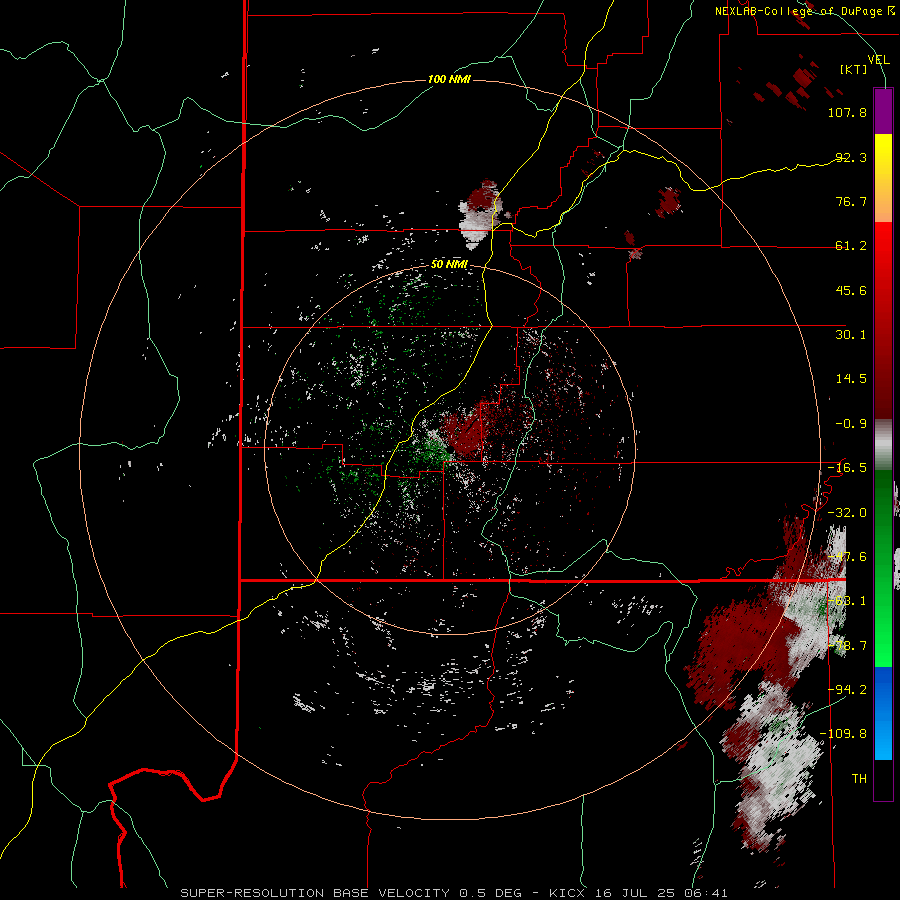
Task: Click the 100 NMI range ring label
Action: pos(449,79)
